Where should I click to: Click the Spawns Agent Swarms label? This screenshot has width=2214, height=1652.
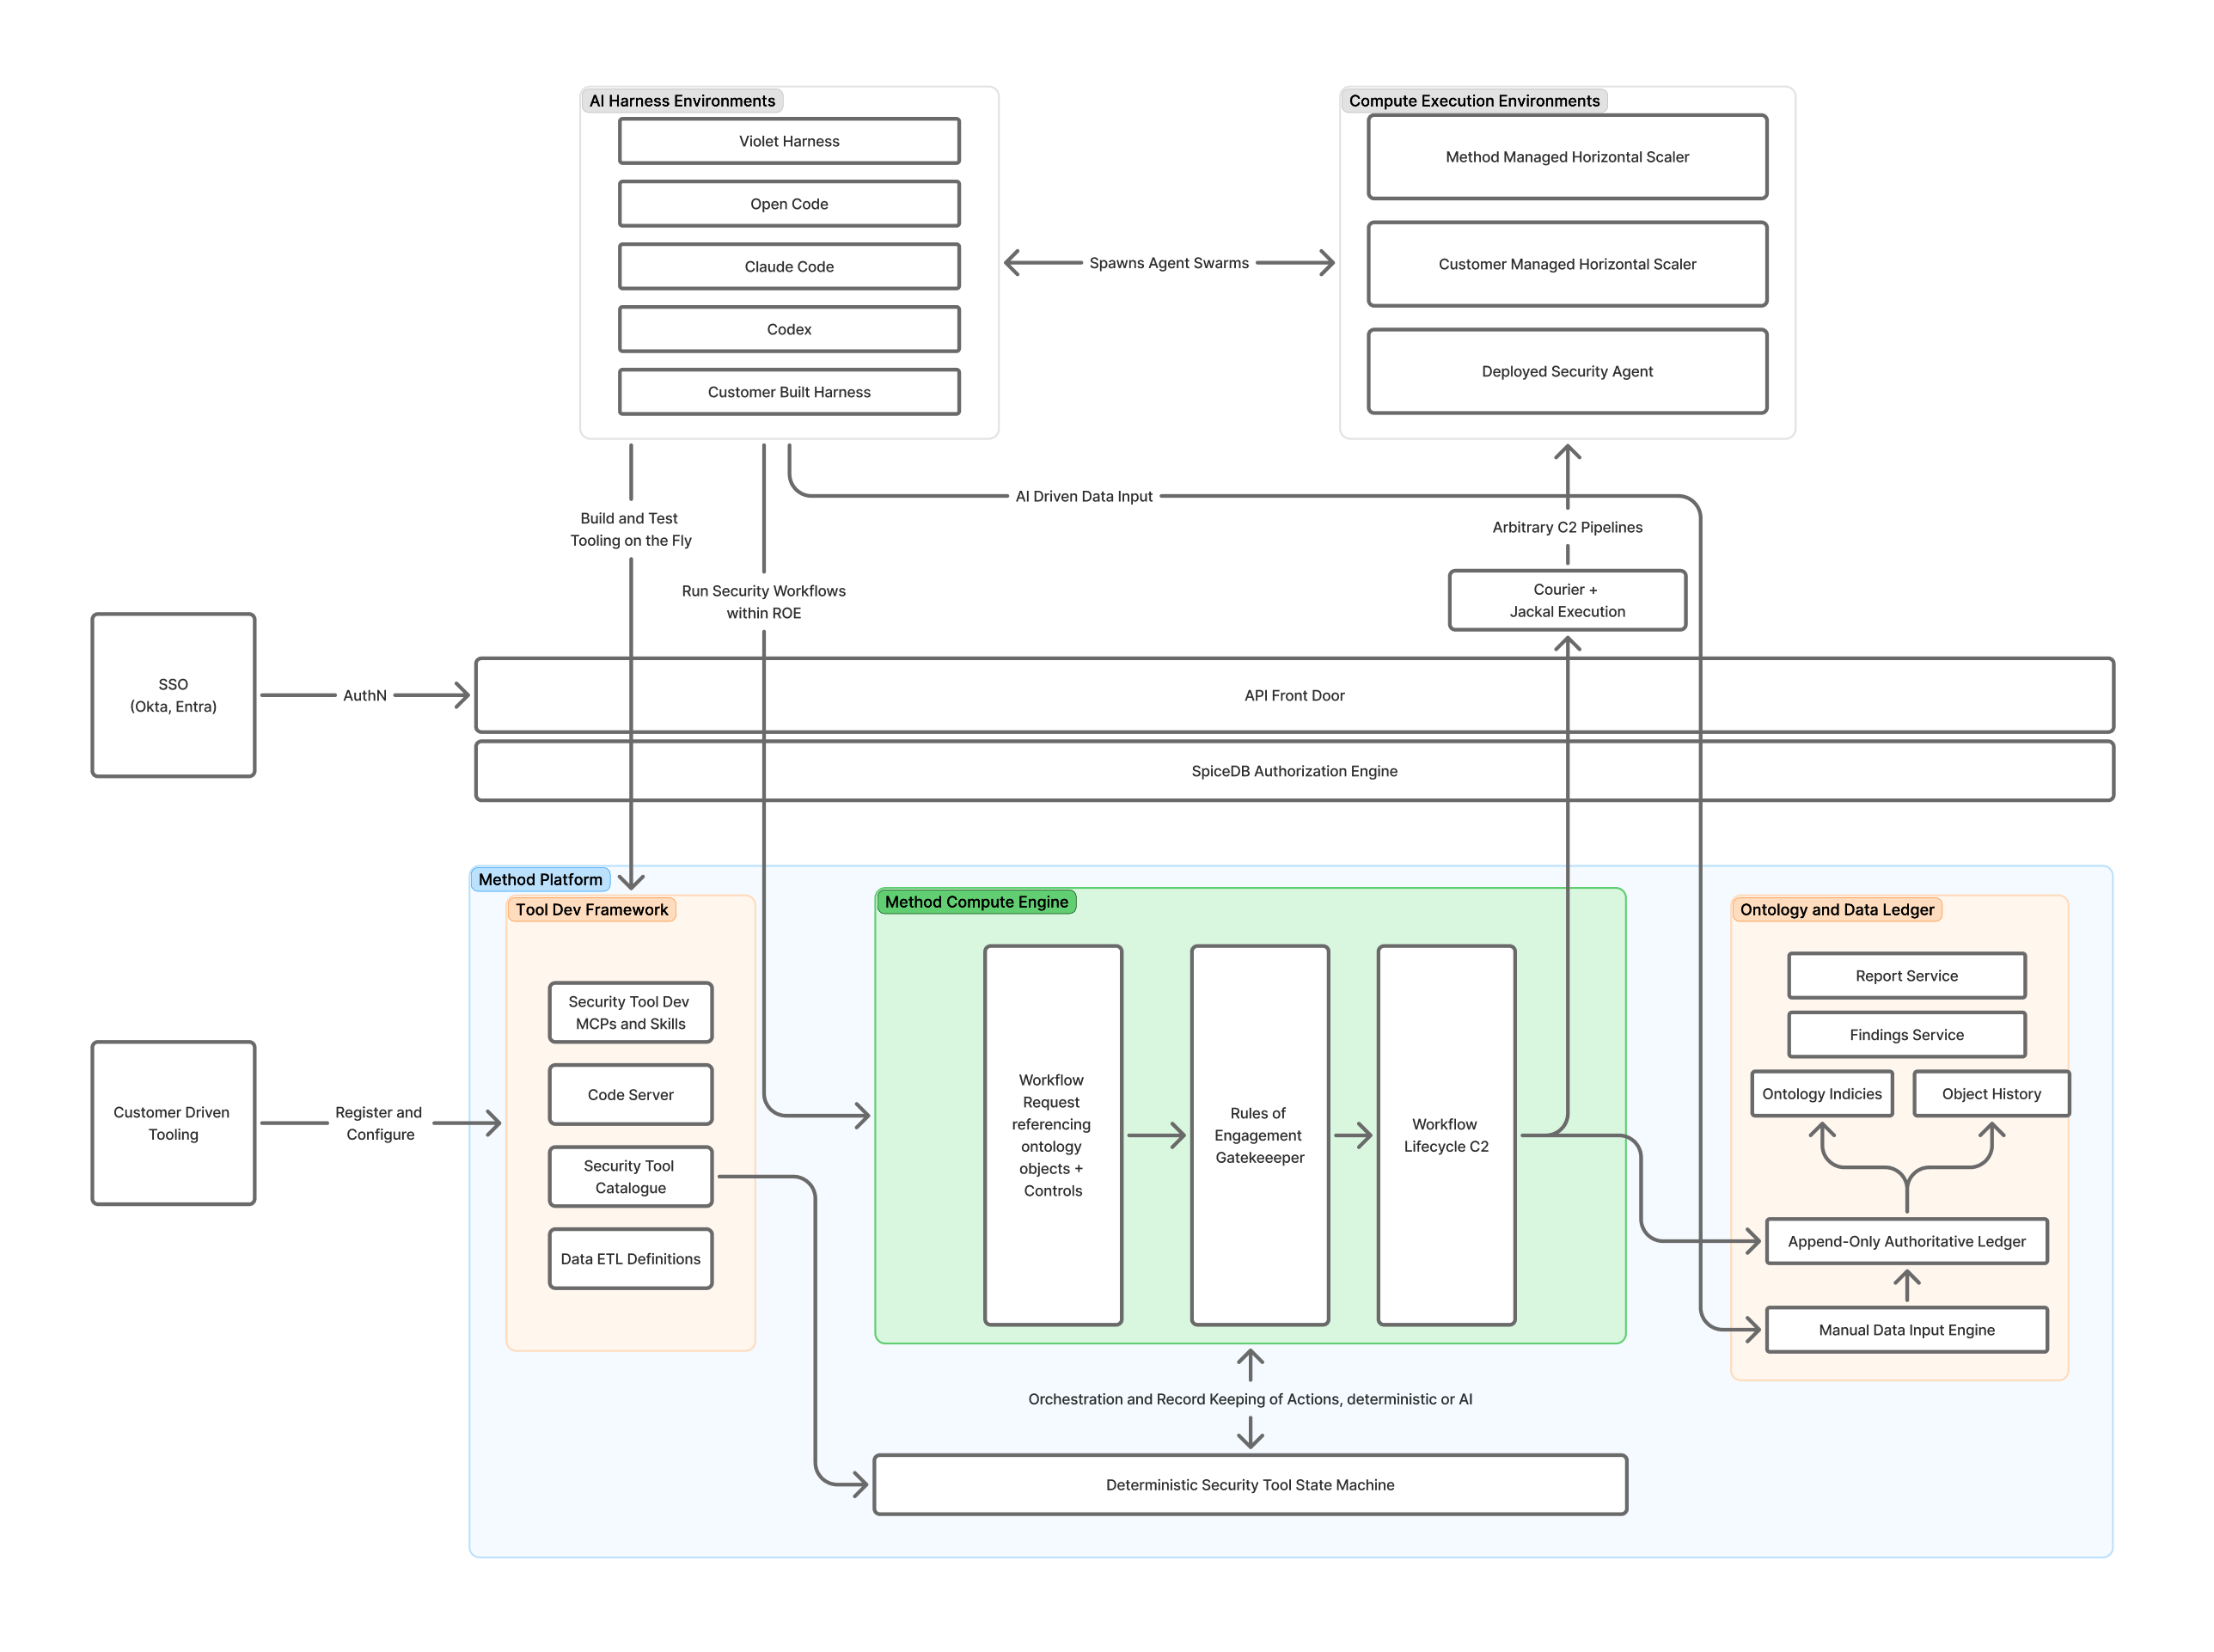tap(1169, 263)
